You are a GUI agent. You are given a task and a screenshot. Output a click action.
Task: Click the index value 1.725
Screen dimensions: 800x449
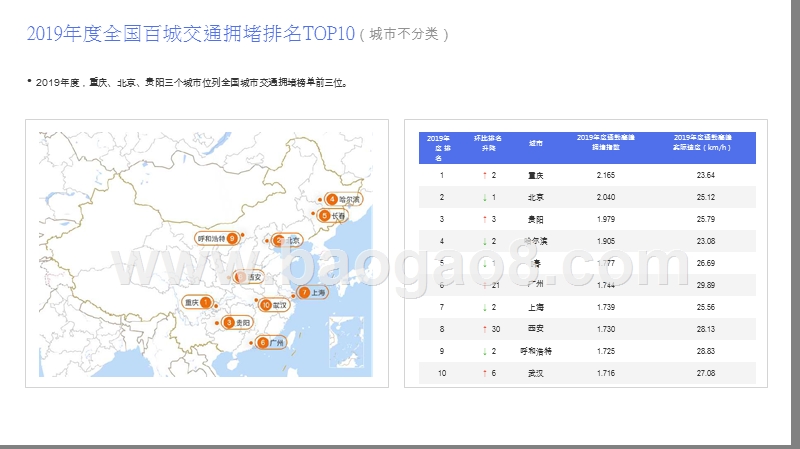[606, 351]
